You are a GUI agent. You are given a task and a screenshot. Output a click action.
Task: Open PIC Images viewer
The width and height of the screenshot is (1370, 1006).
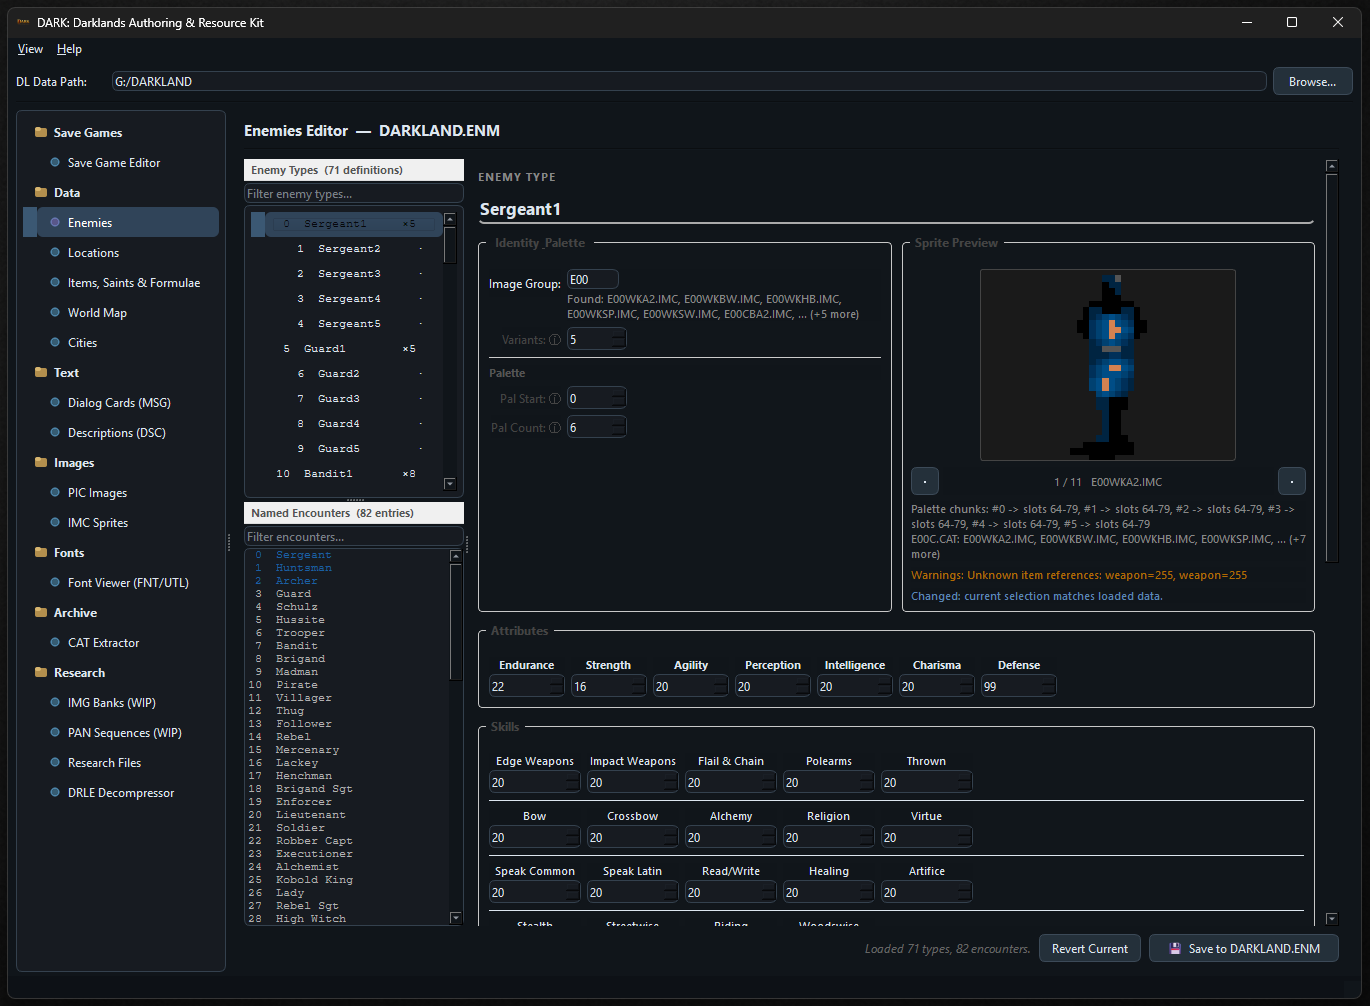tap(97, 493)
